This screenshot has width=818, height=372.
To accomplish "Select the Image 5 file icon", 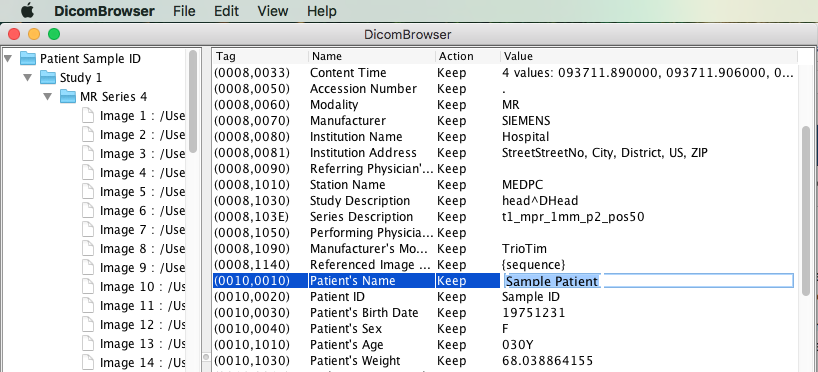I will click(88, 192).
